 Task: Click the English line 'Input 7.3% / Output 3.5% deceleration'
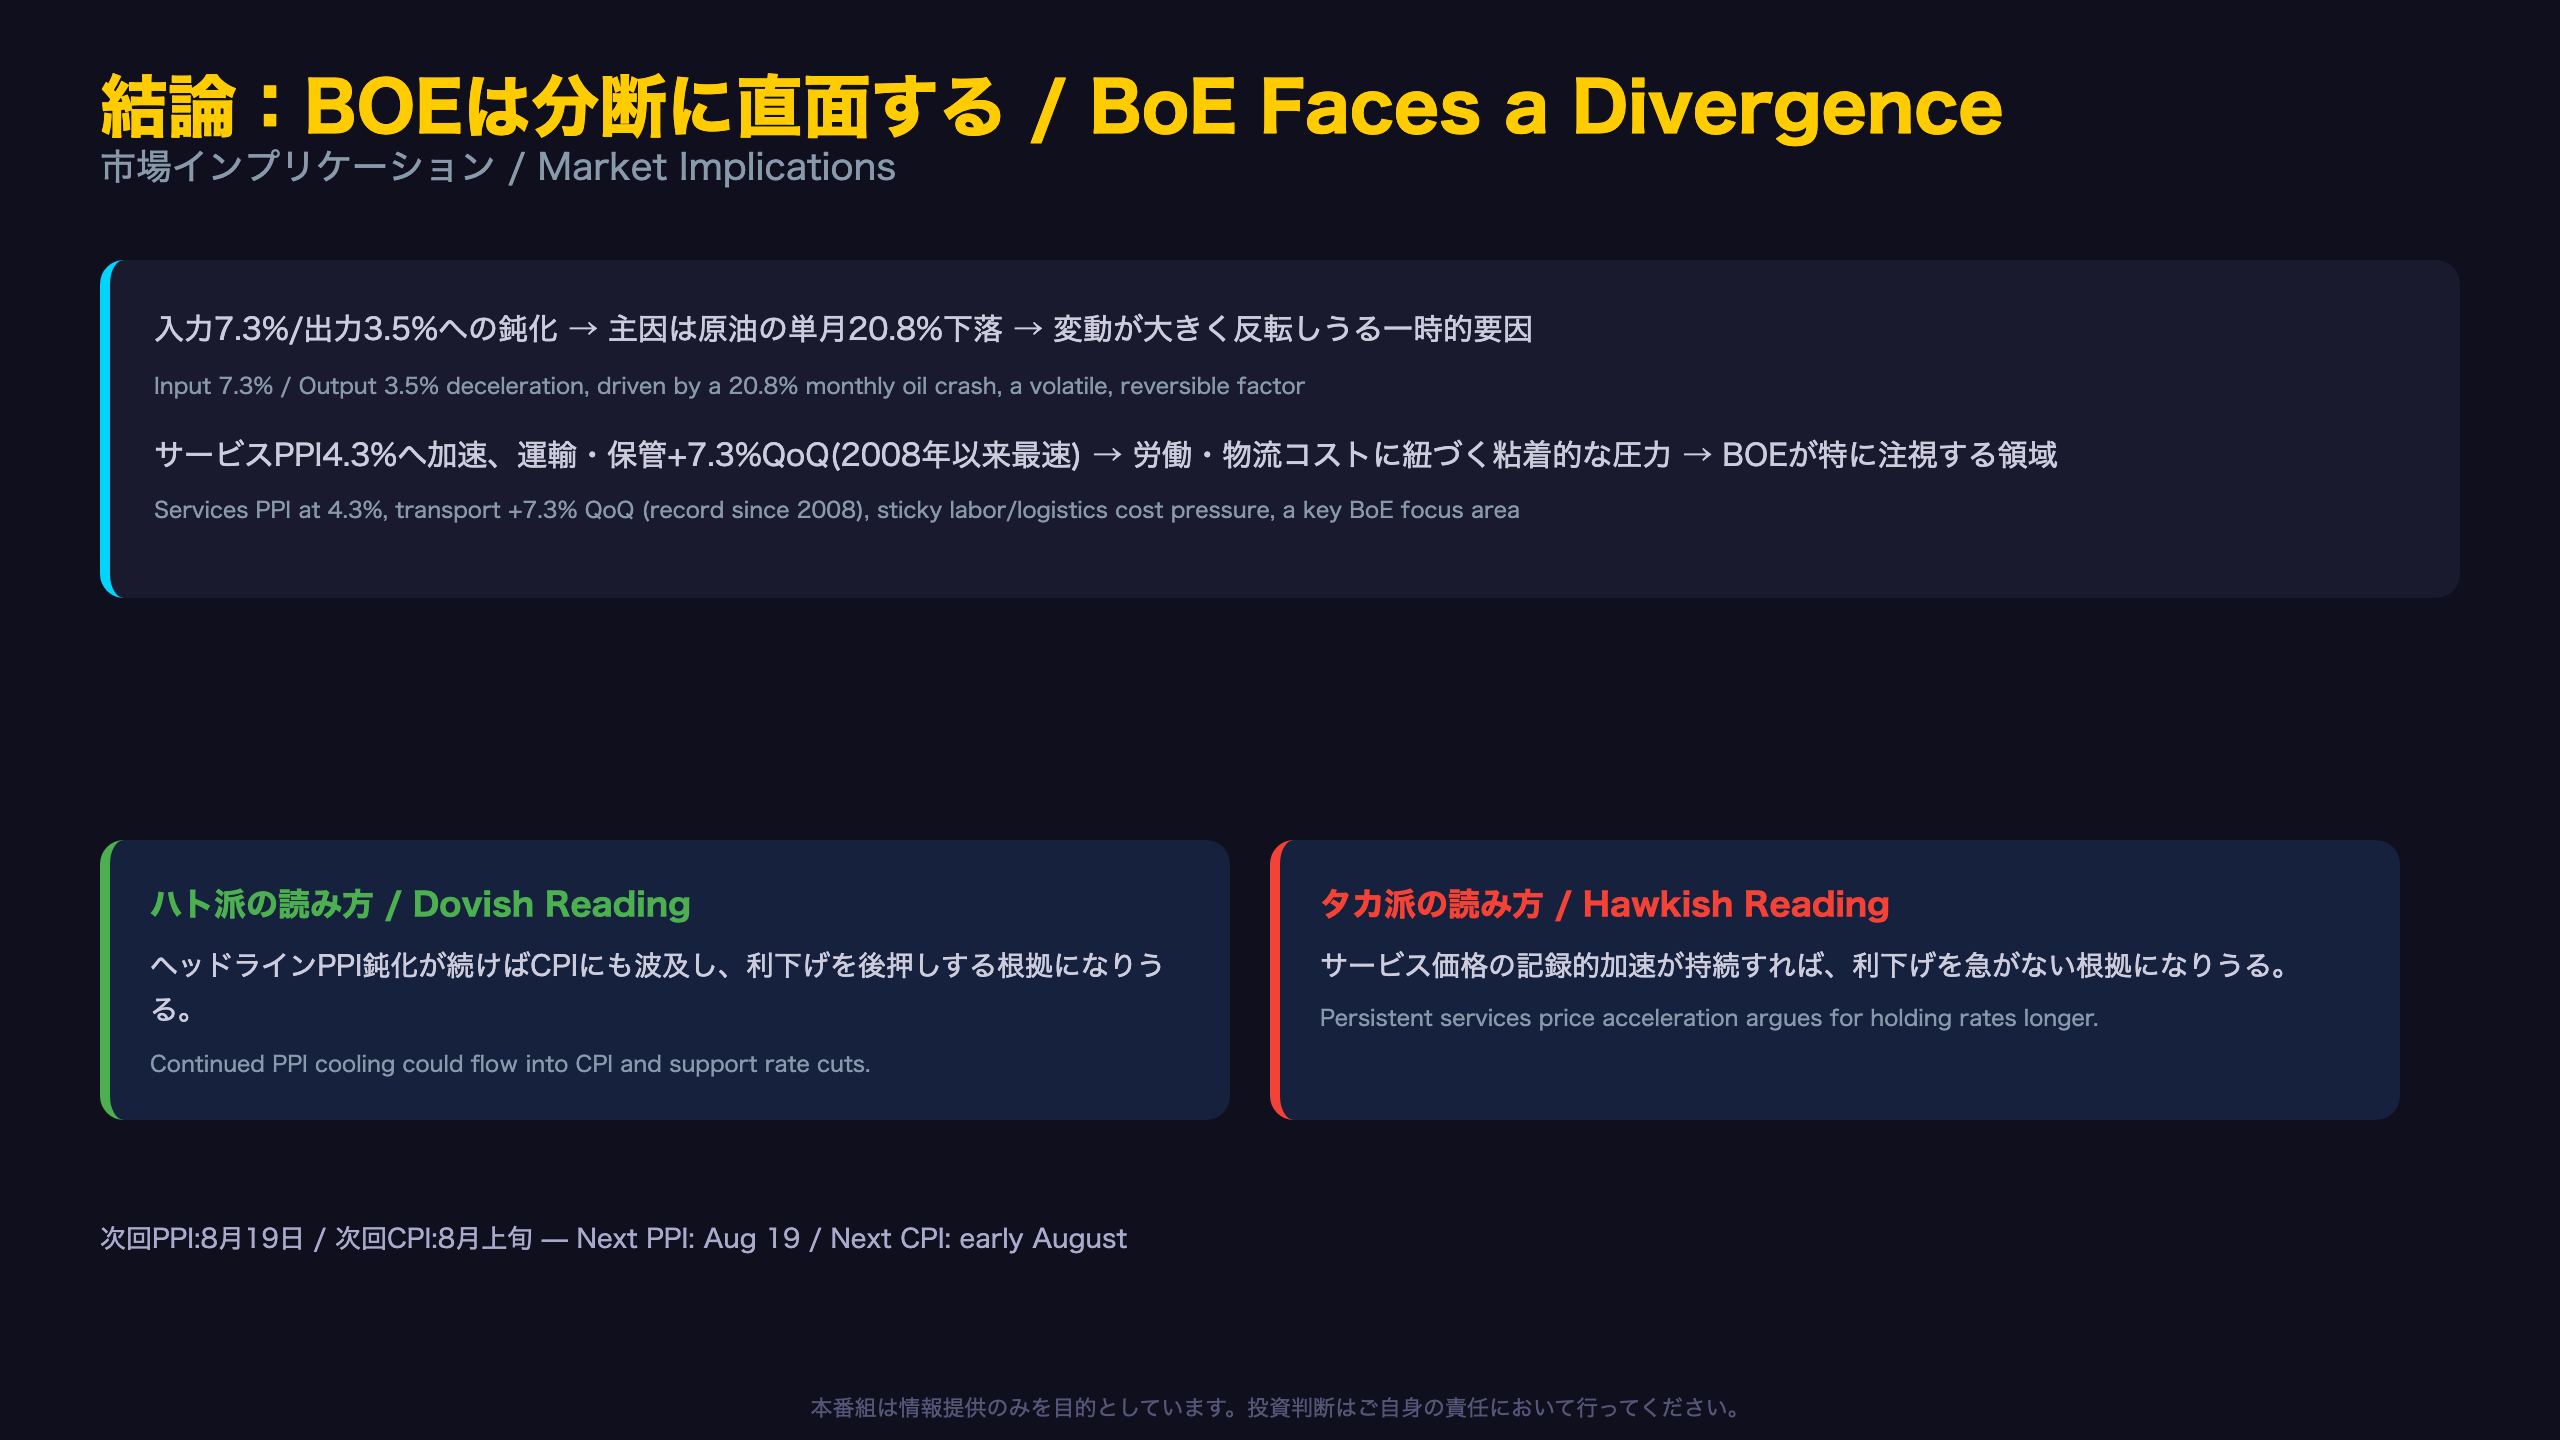pos(729,386)
